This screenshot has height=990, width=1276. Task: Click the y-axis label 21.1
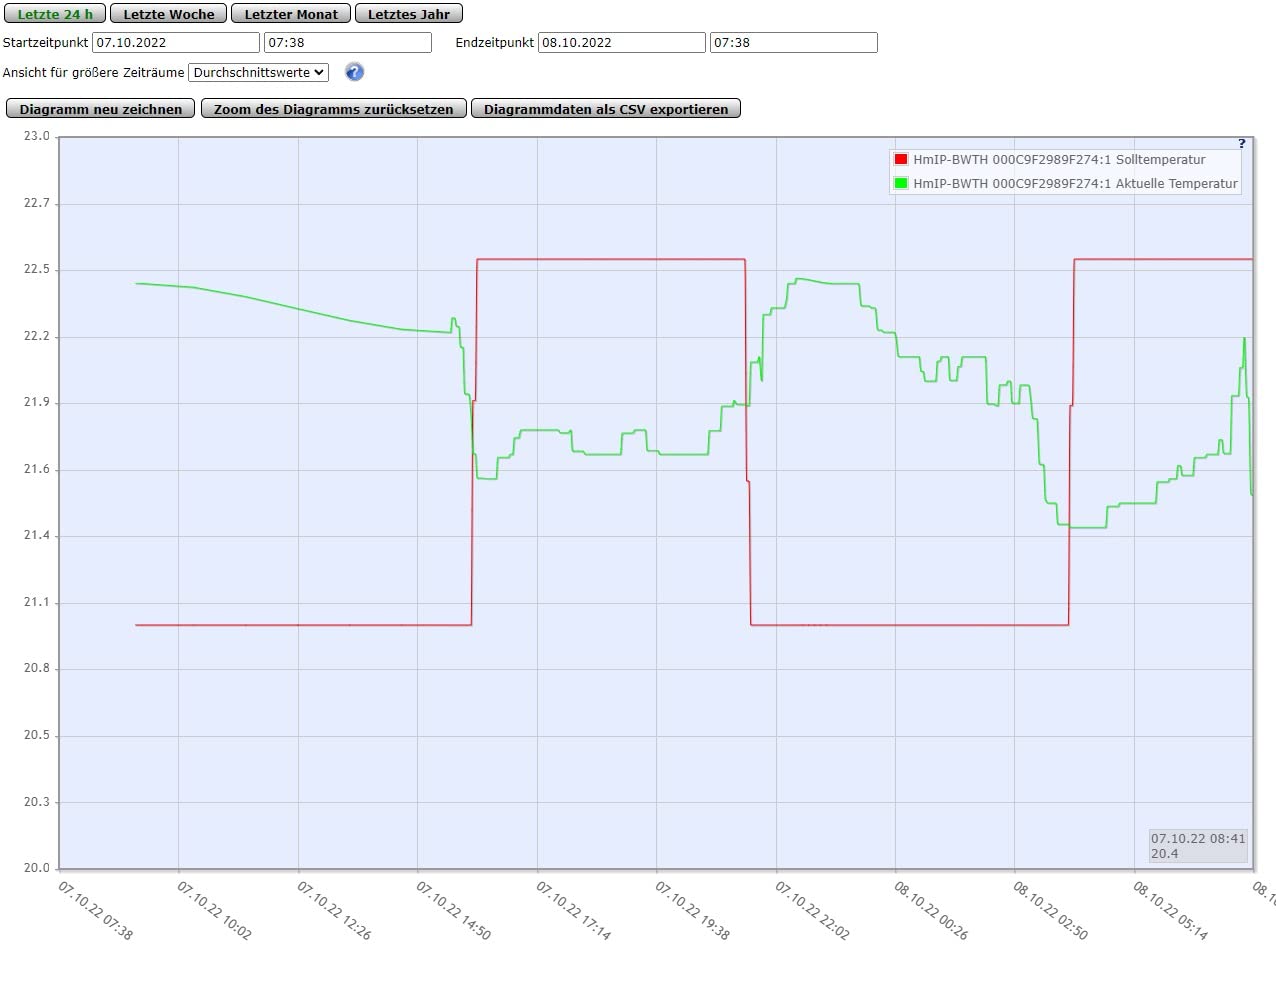[37, 602]
